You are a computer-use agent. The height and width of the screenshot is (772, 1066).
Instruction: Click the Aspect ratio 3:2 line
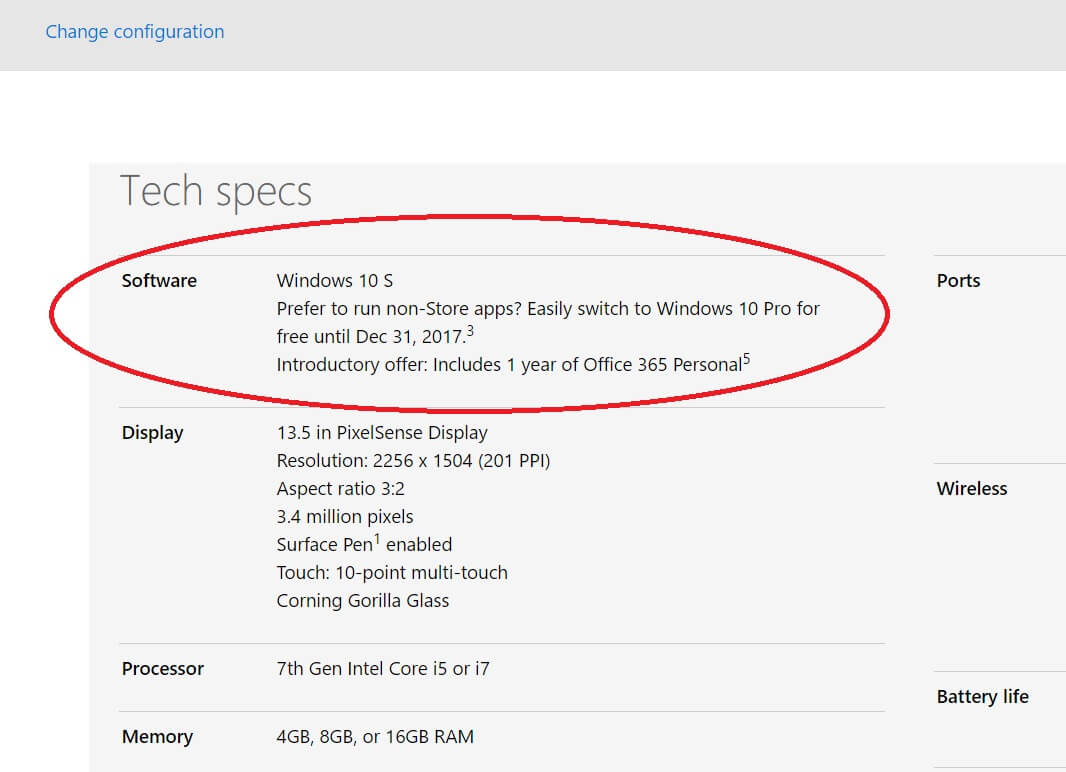coord(341,489)
